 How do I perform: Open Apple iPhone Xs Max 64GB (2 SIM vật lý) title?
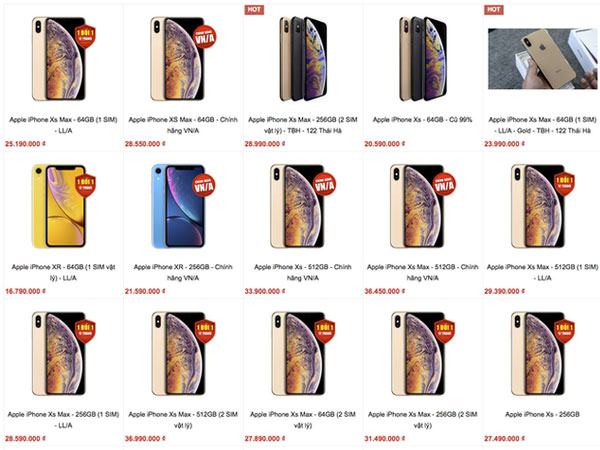pyautogui.click(x=303, y=420)
